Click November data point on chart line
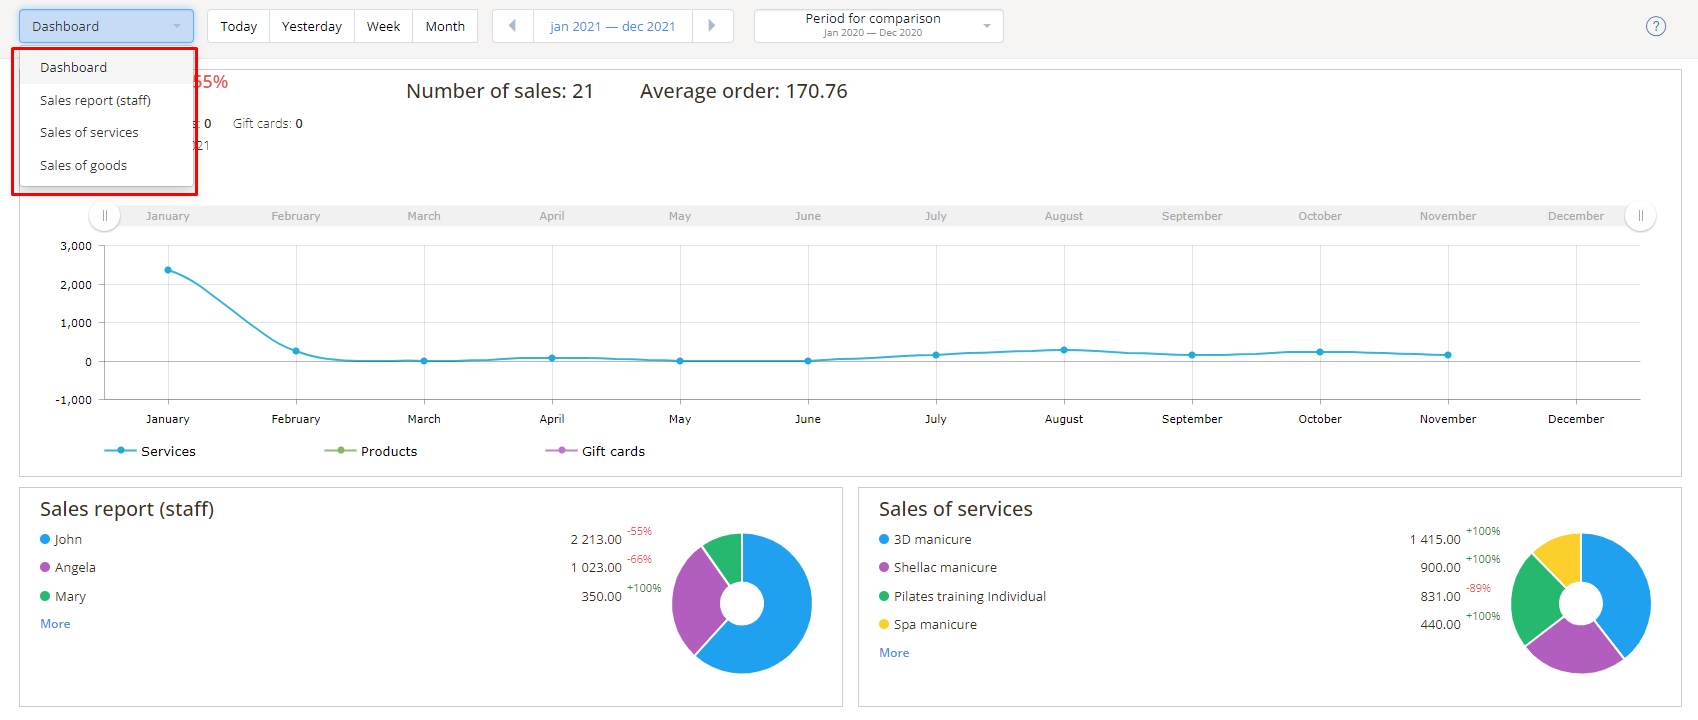 pos(1448,355)
